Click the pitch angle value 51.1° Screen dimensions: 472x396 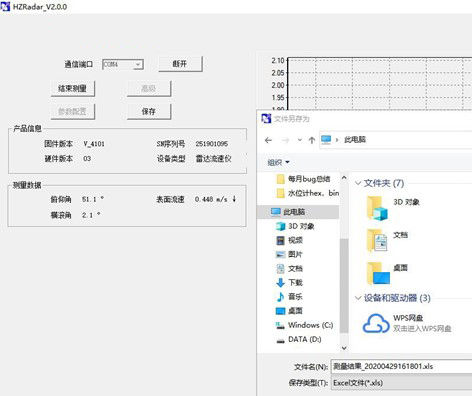(x=93, y=199)
